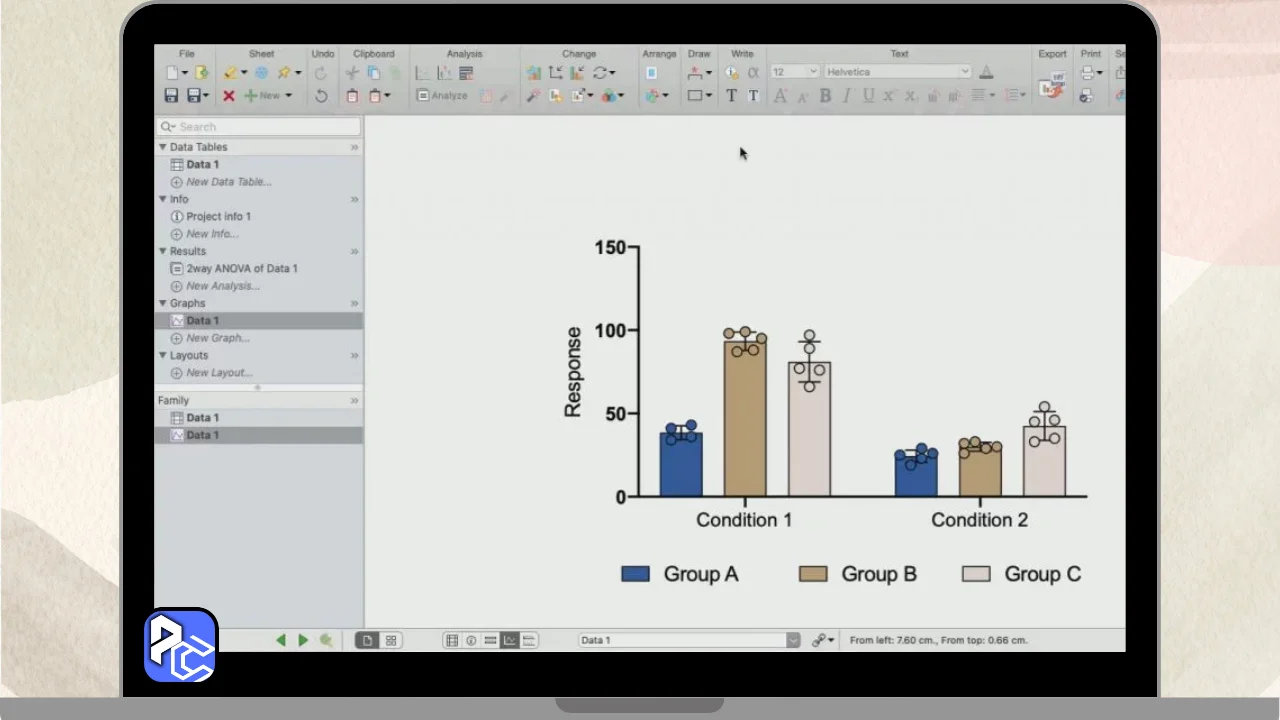Click in the navigator Search field

coord(259,127)
